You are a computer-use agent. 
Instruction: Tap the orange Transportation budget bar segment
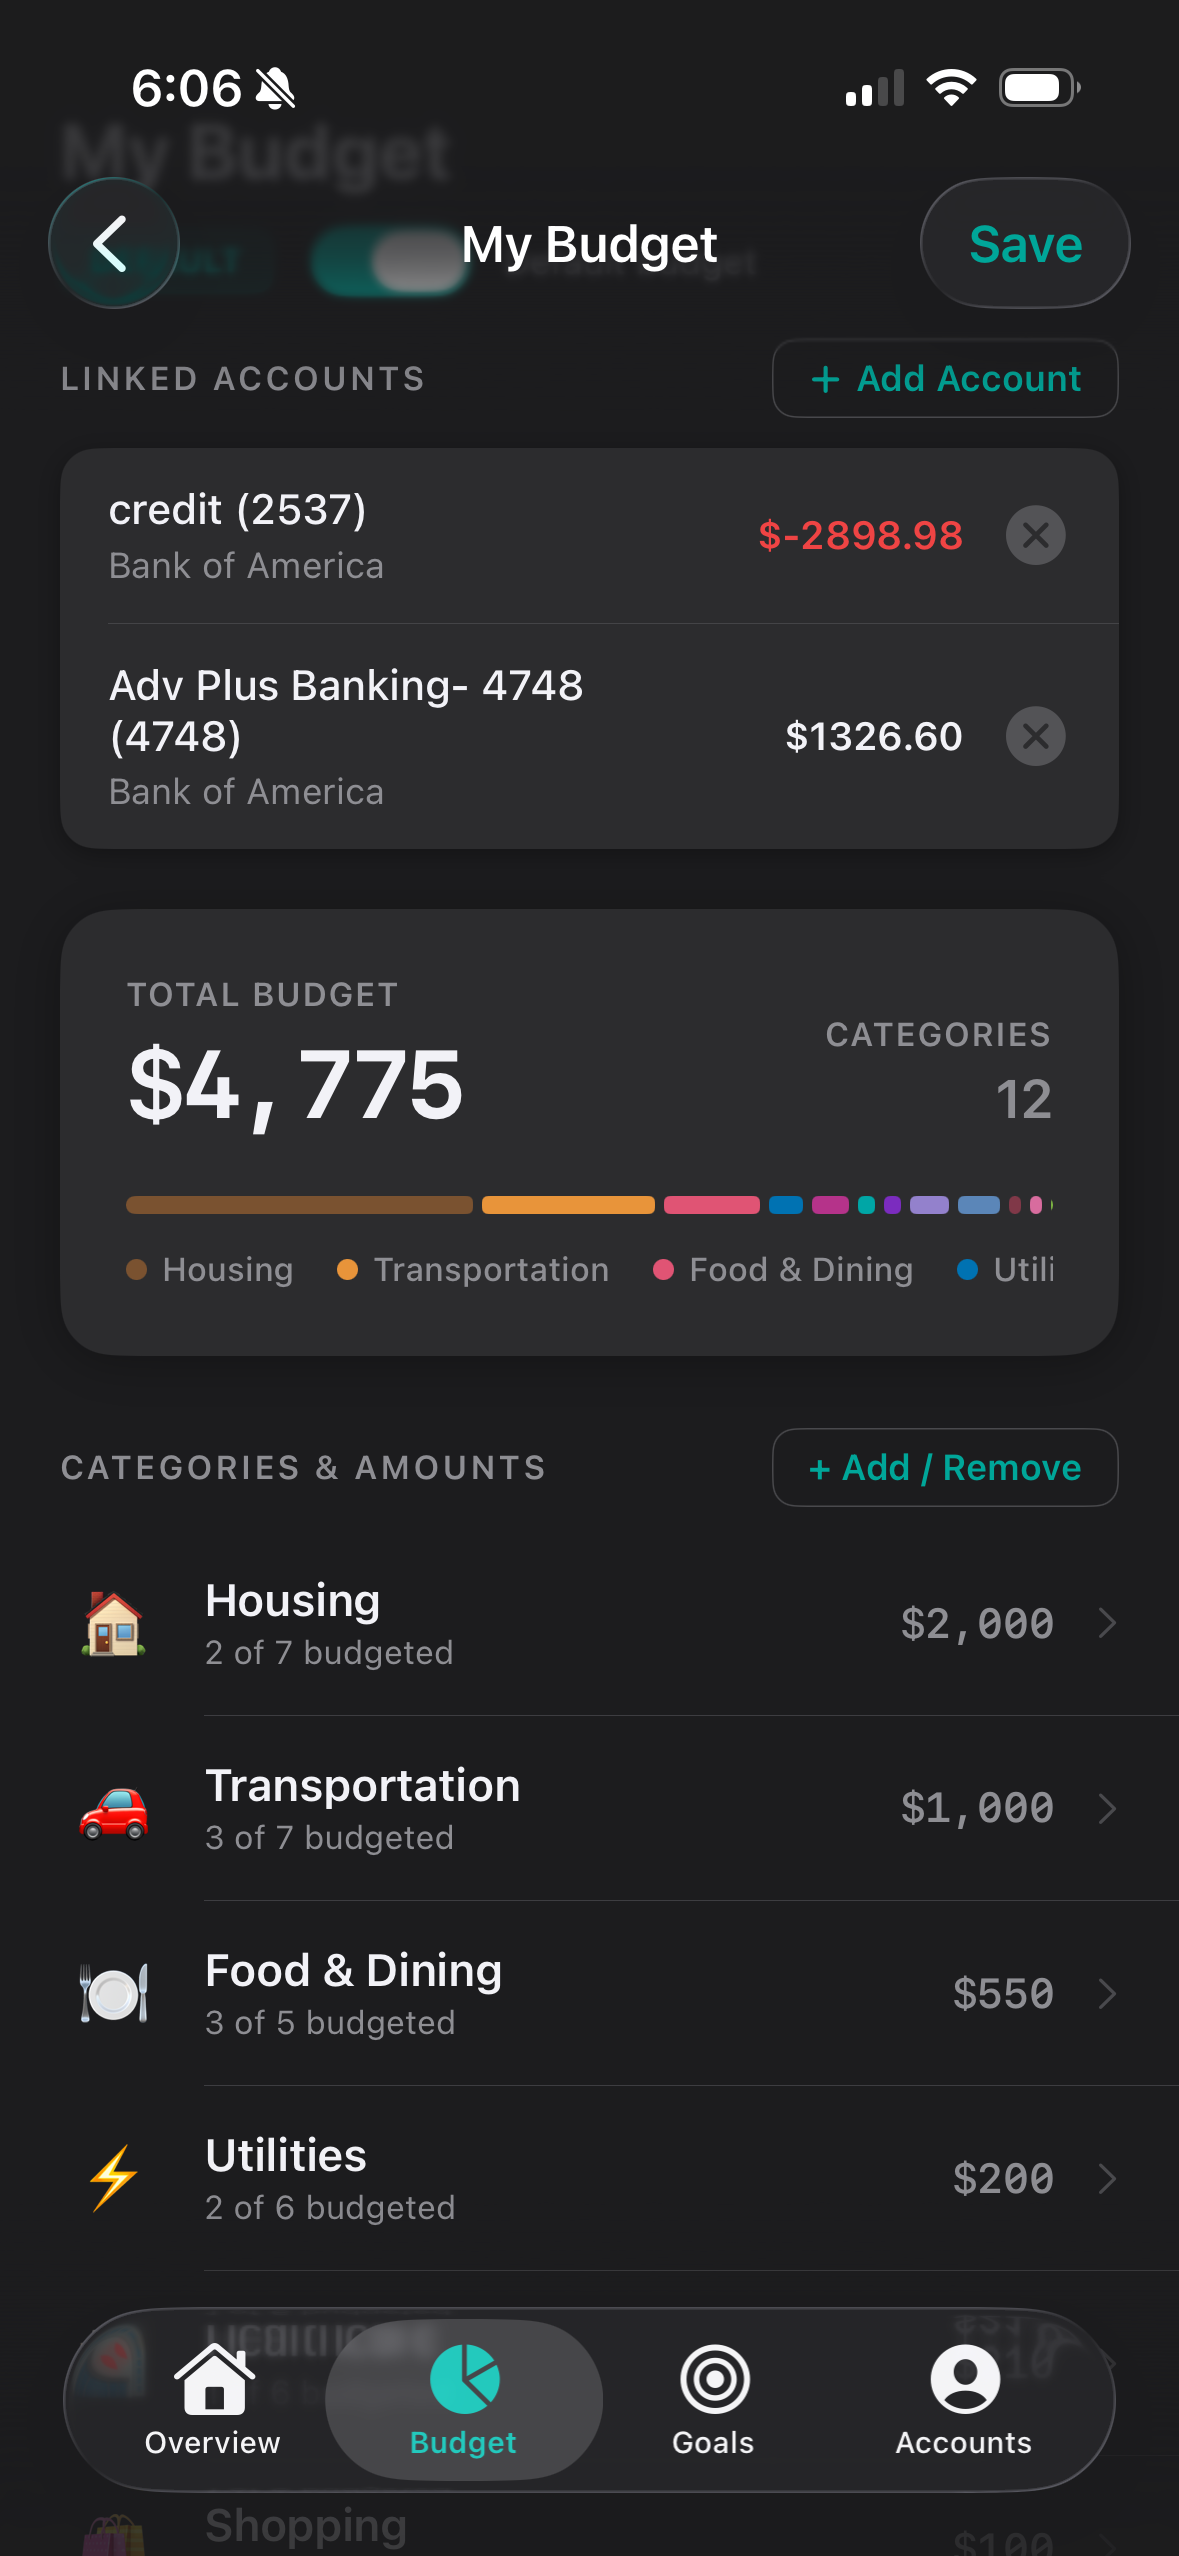point(568,1205)
